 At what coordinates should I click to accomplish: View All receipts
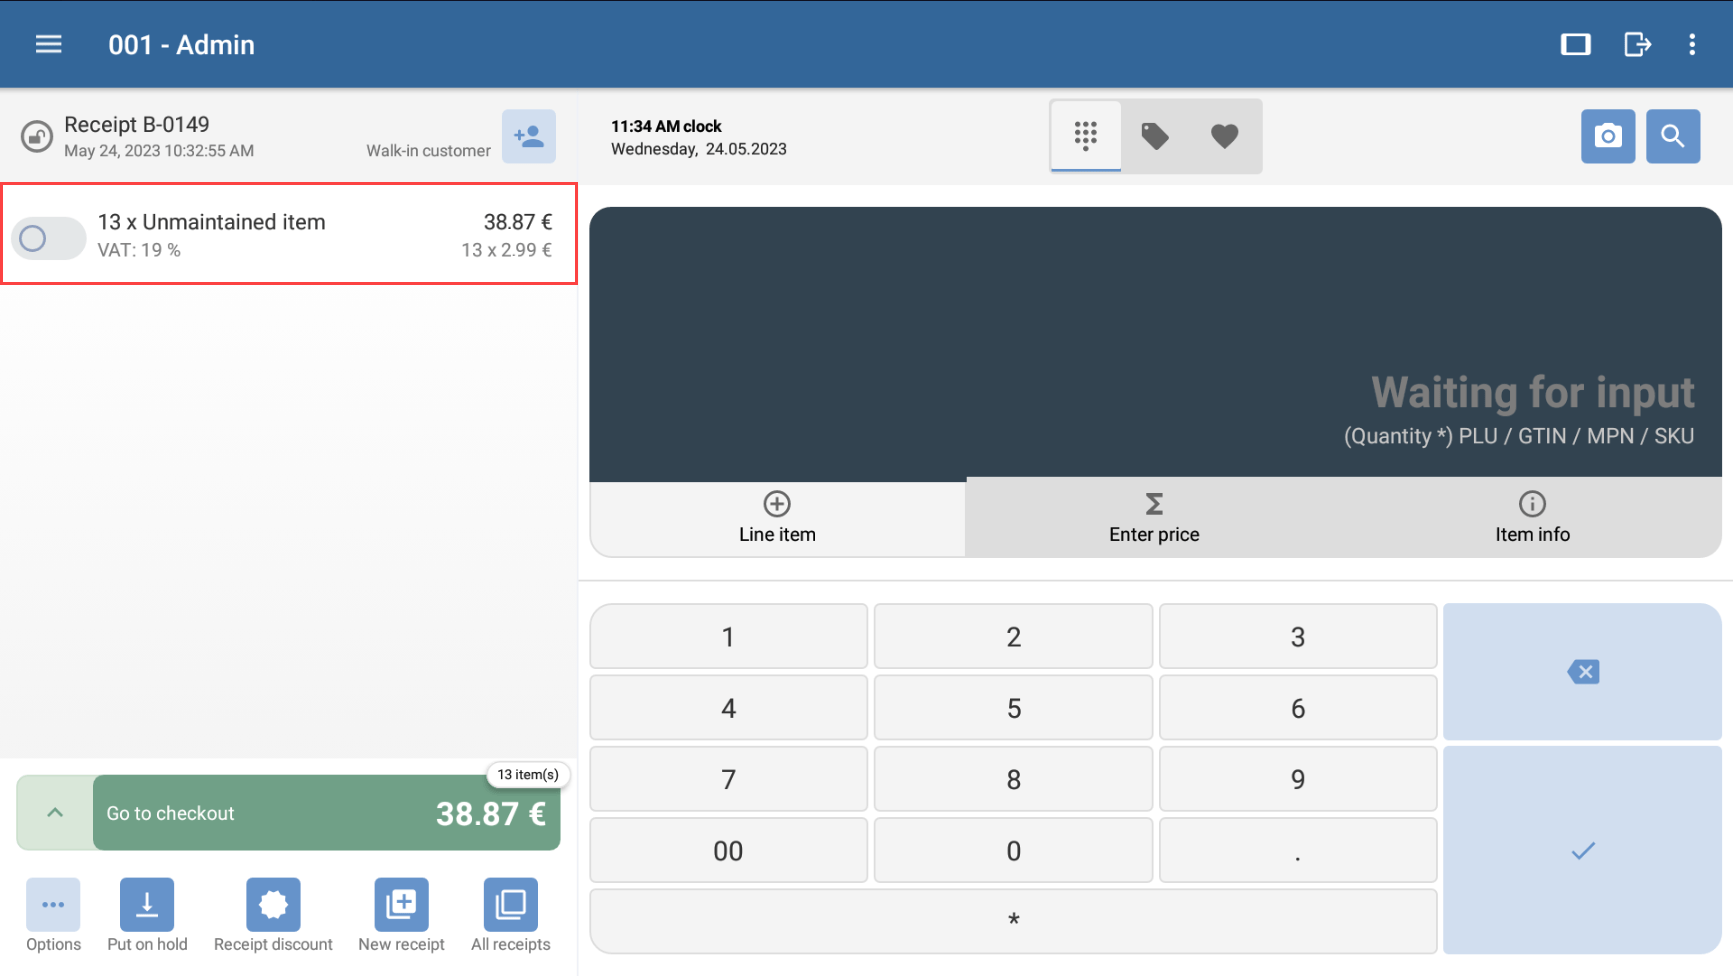point(510,915)
